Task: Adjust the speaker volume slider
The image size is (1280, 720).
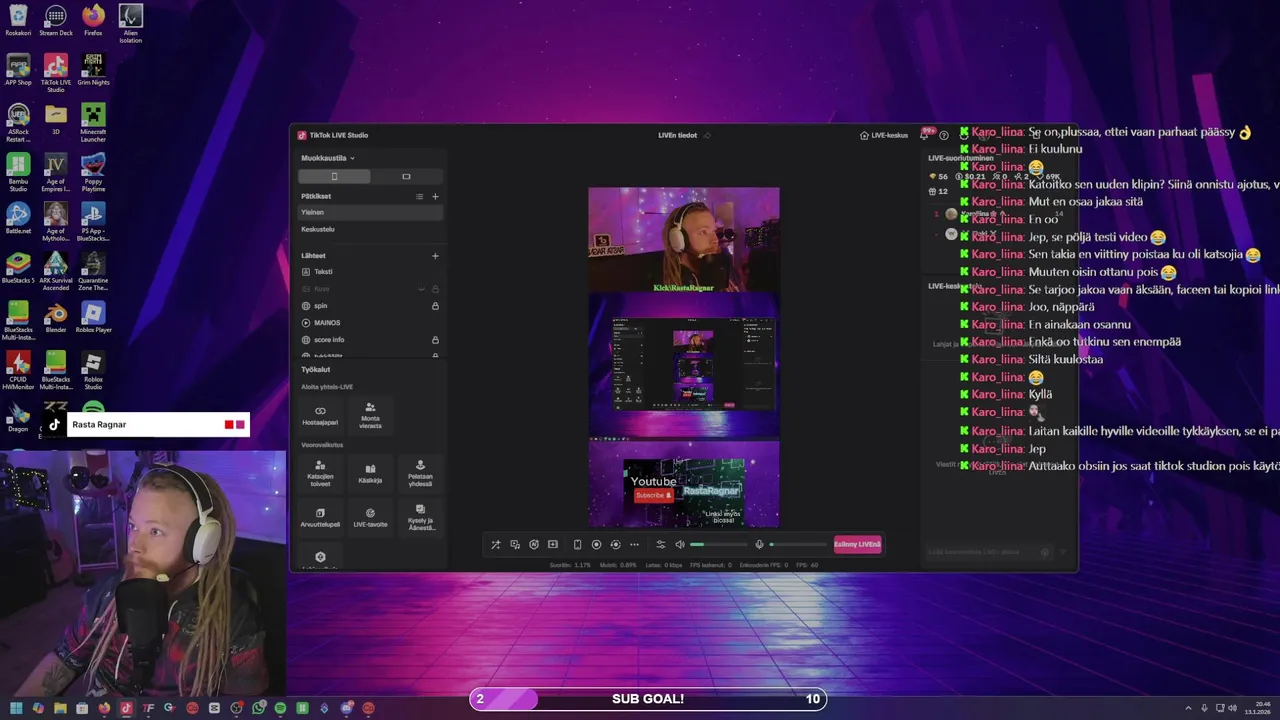Action: pos(718,545)
